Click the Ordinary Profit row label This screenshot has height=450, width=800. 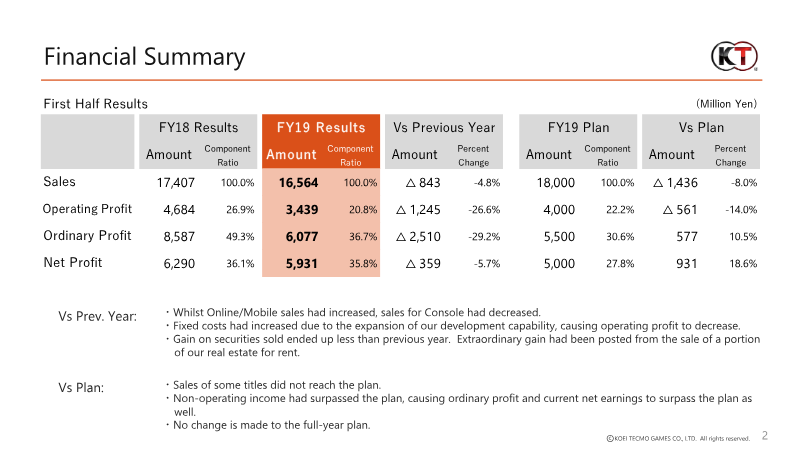(86, 236)
